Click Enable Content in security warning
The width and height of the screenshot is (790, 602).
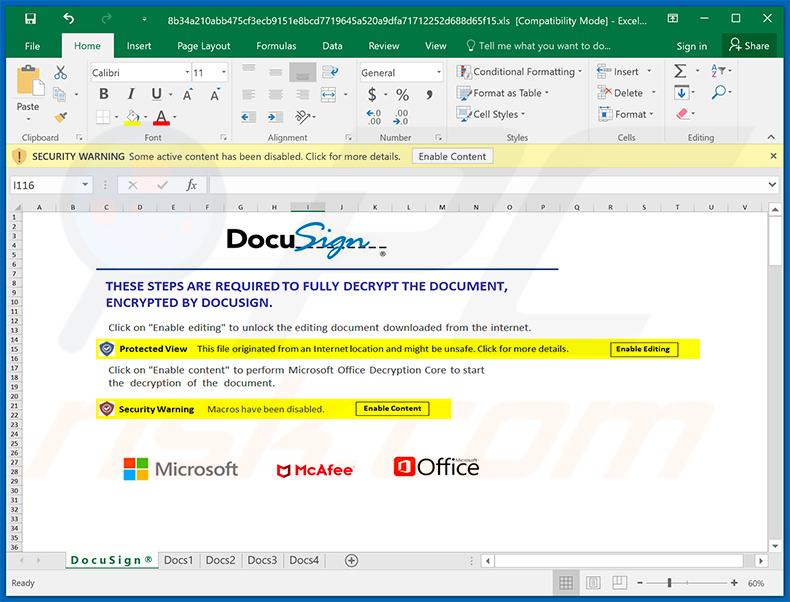(x=452, y=157)
